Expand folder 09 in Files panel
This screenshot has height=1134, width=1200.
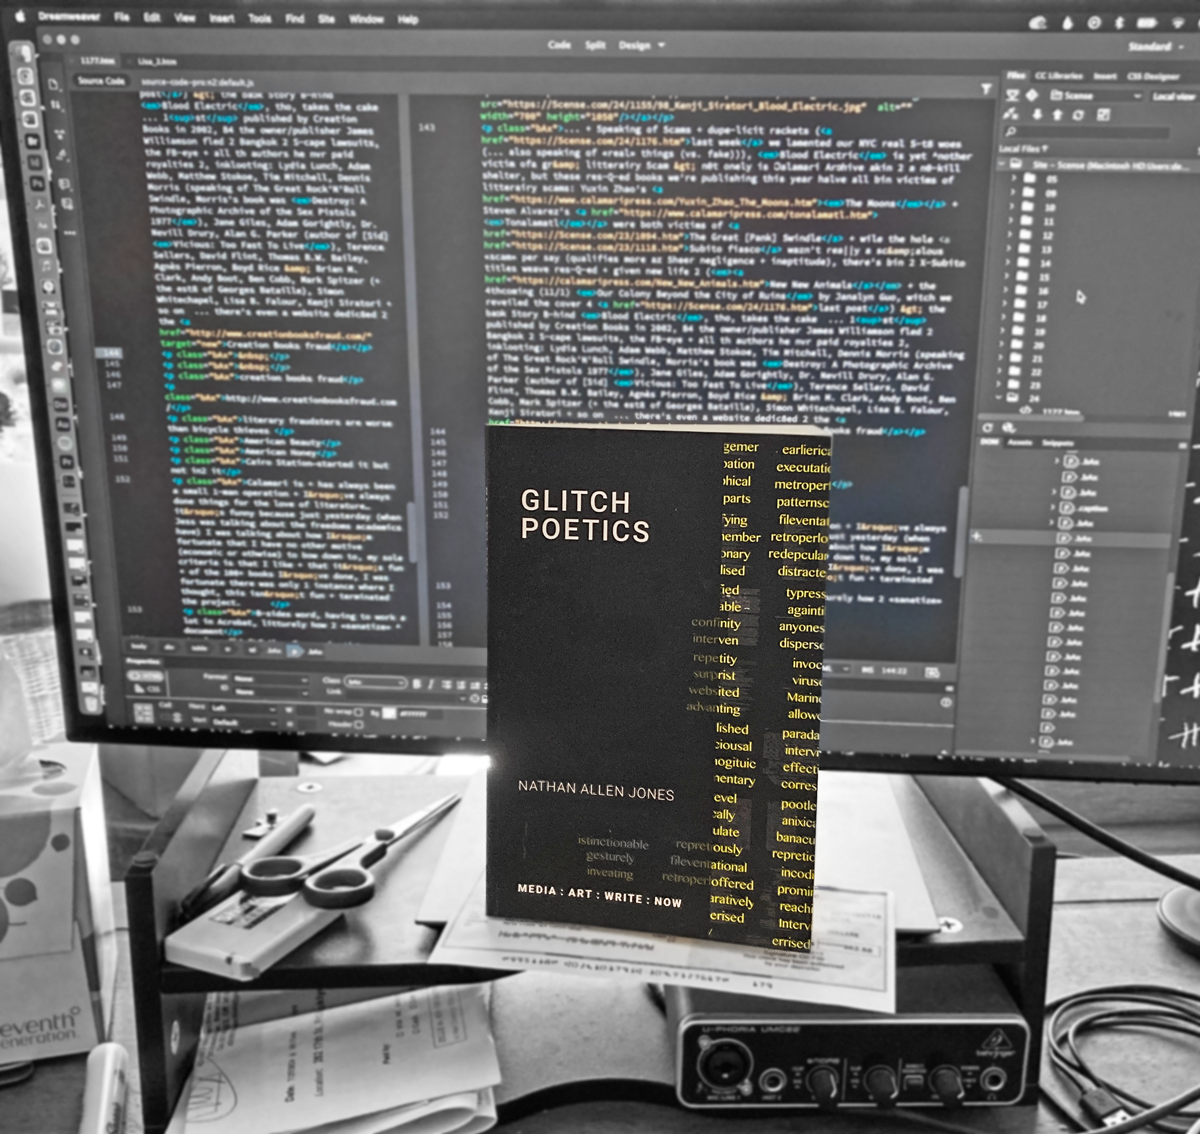point(1012,193)
